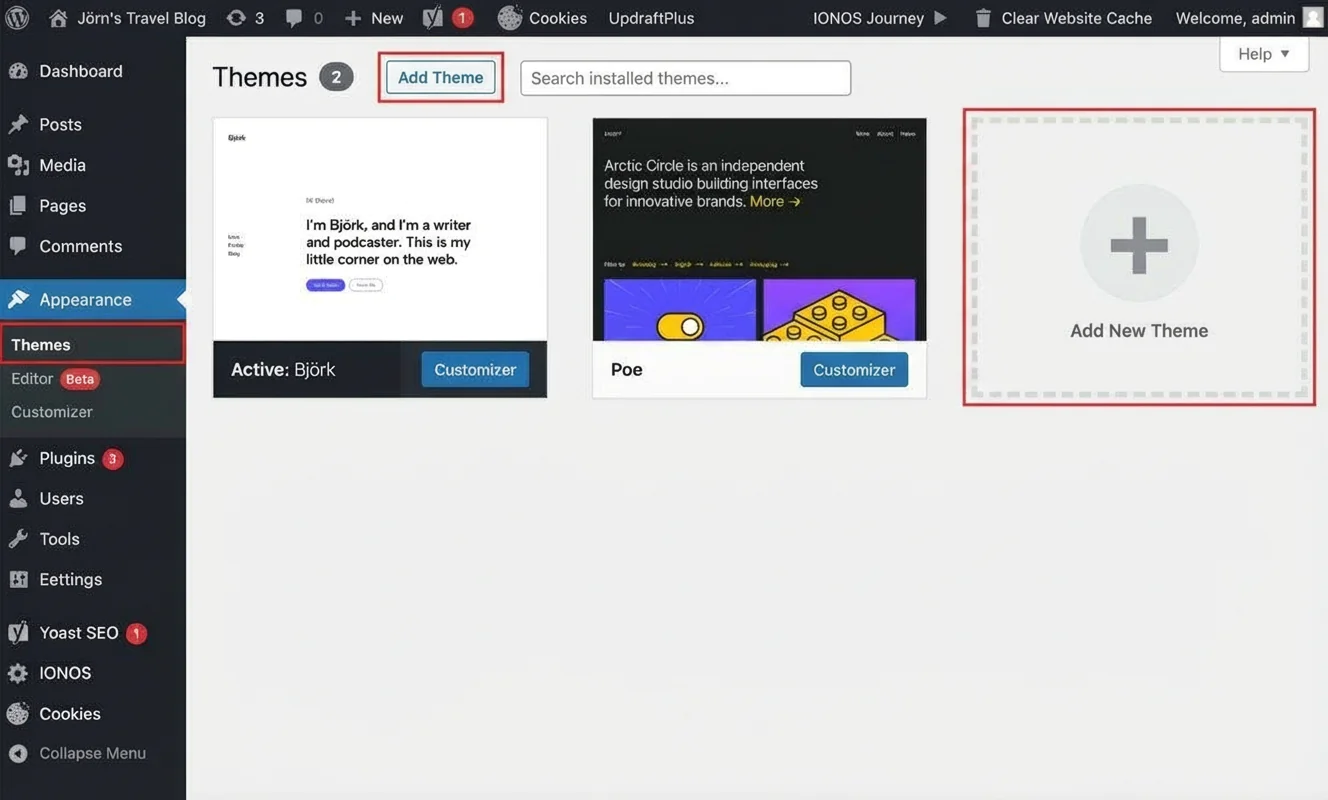Viewport: 1328px width, 800px height.
Task: Select the Media library icon in sidebar
Action: click(20, 164)
